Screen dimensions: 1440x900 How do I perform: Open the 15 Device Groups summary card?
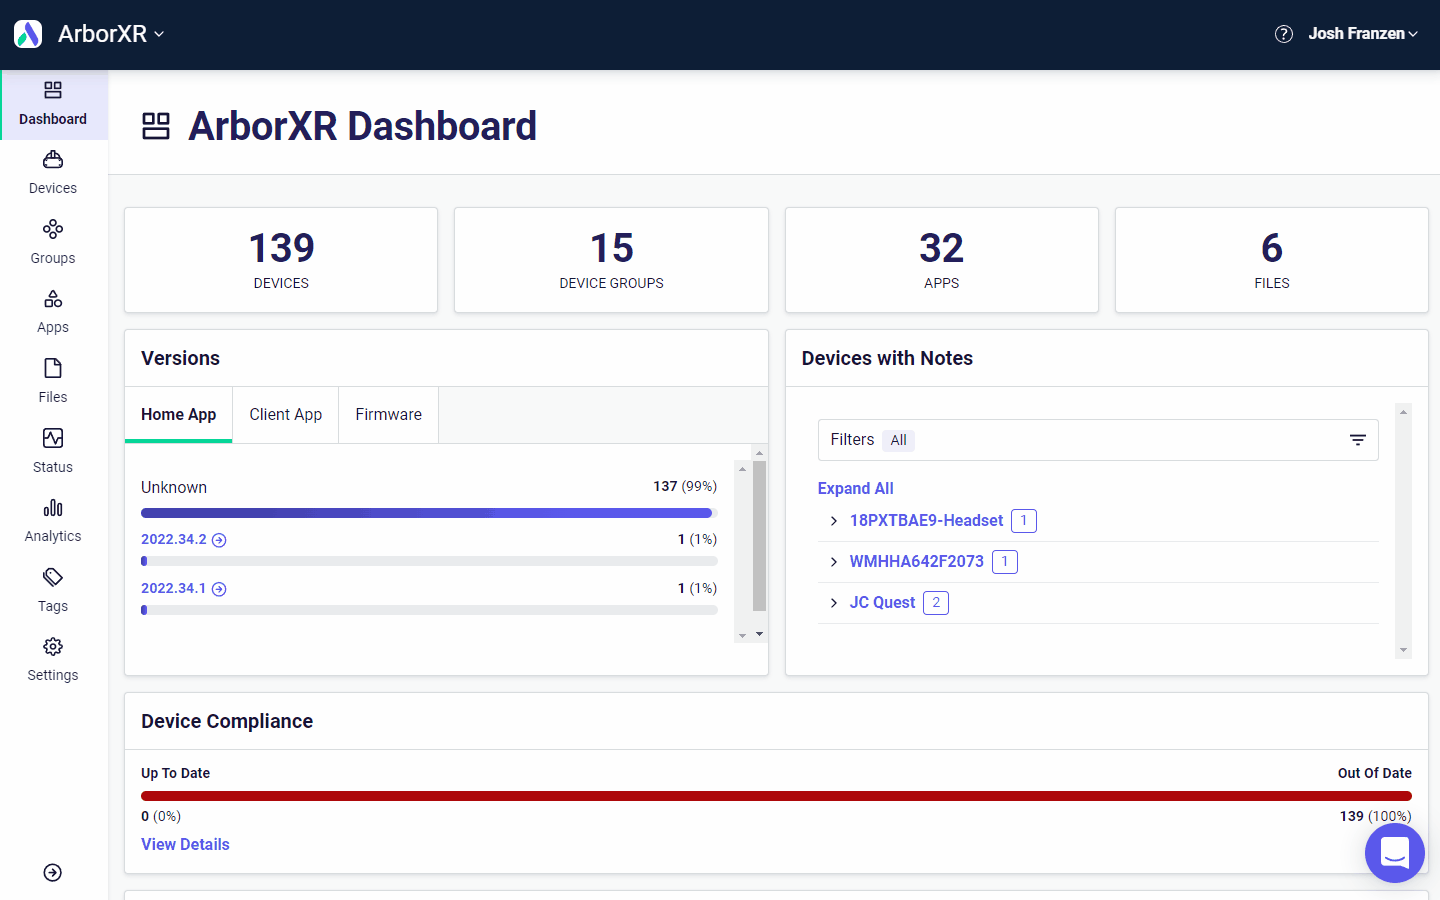tap(611, 260)
